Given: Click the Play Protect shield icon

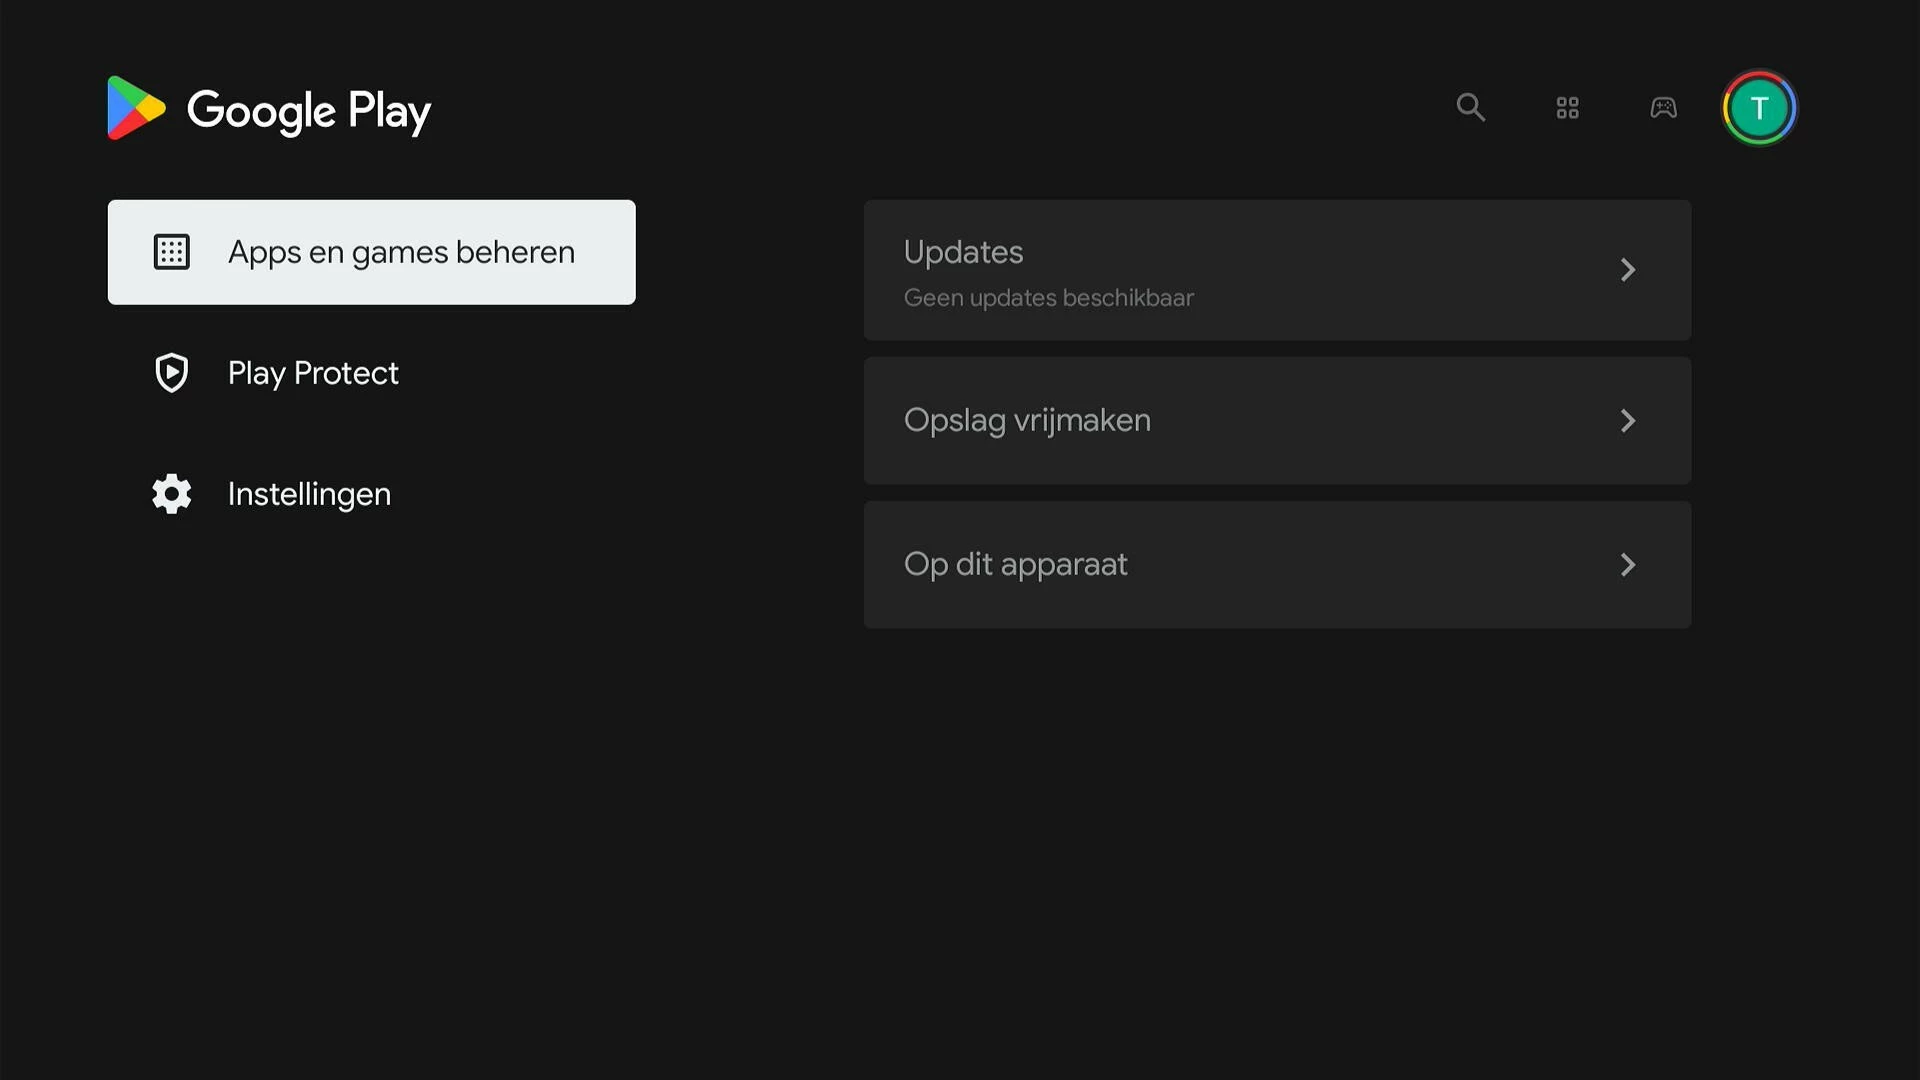Looking at the screenshot, I should (x=171, y=373).
